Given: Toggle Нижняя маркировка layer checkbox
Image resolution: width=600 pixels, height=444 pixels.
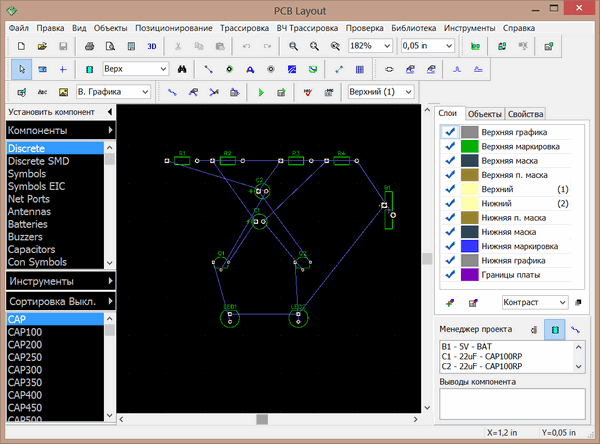Looking at the screenshot, I should tap(450, 246).
